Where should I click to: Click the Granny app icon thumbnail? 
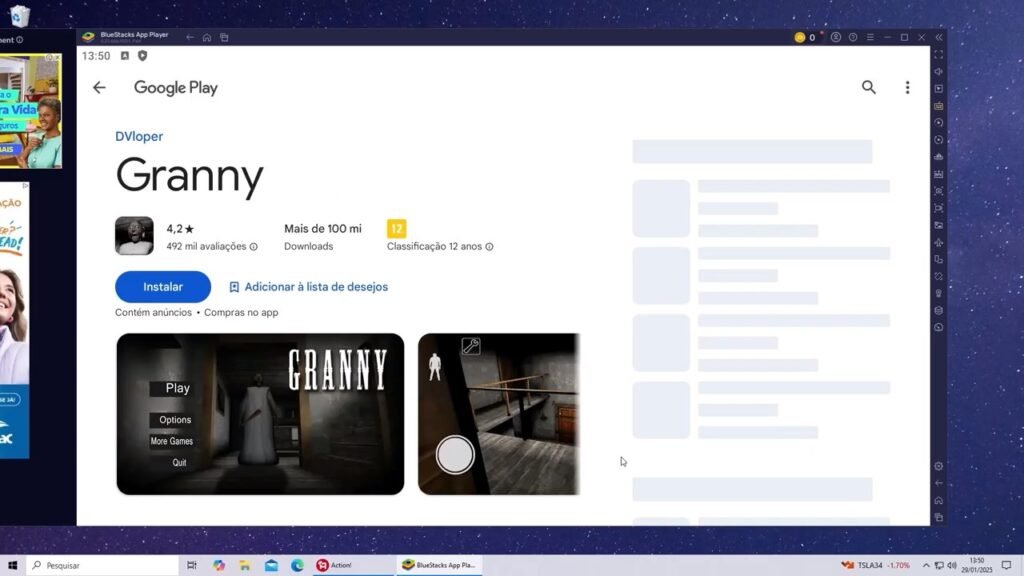click(135, 236)
